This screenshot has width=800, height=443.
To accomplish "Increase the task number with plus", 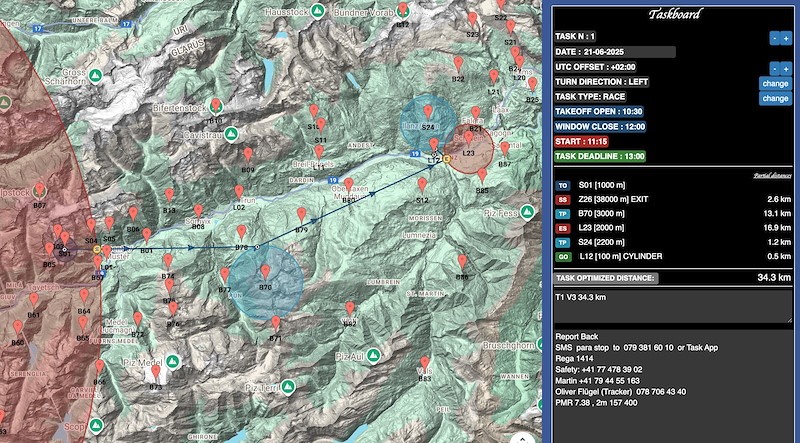I will (x=786, y=37).
